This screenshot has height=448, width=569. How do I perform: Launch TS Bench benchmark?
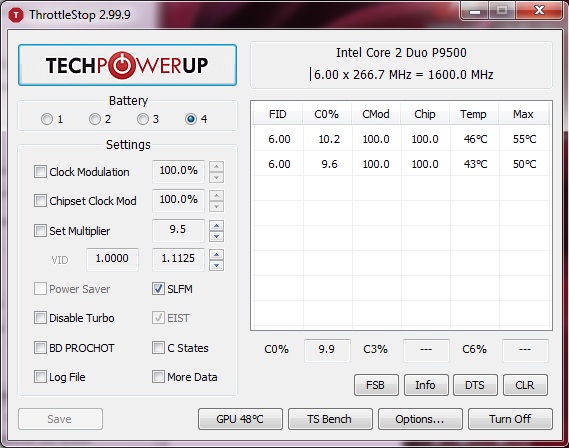coord(330,419)
